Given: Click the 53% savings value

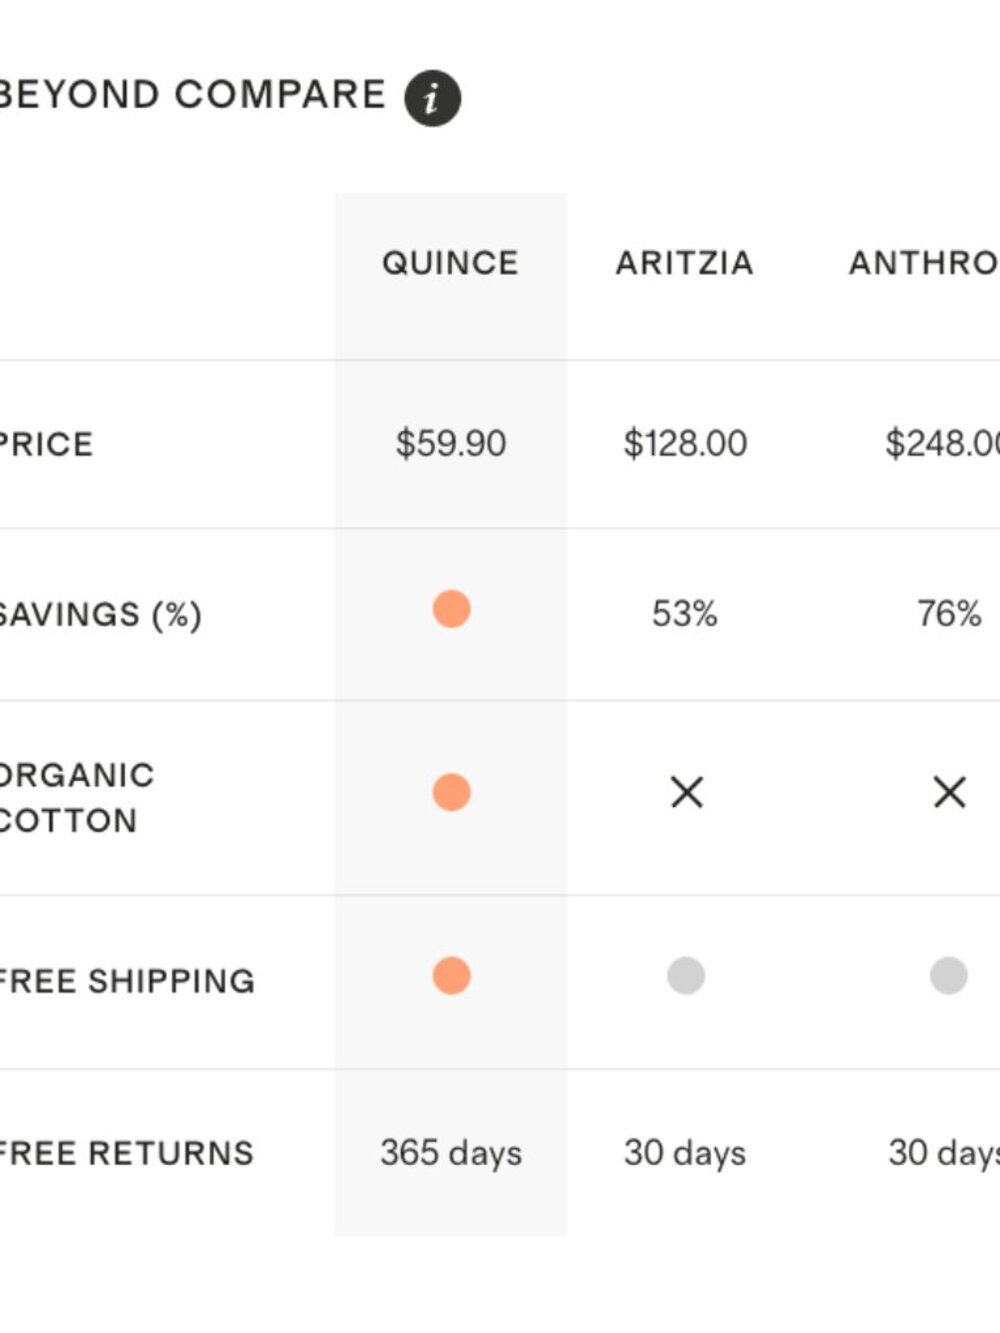Looking at the screenshot, I should (x=685, y=614).
